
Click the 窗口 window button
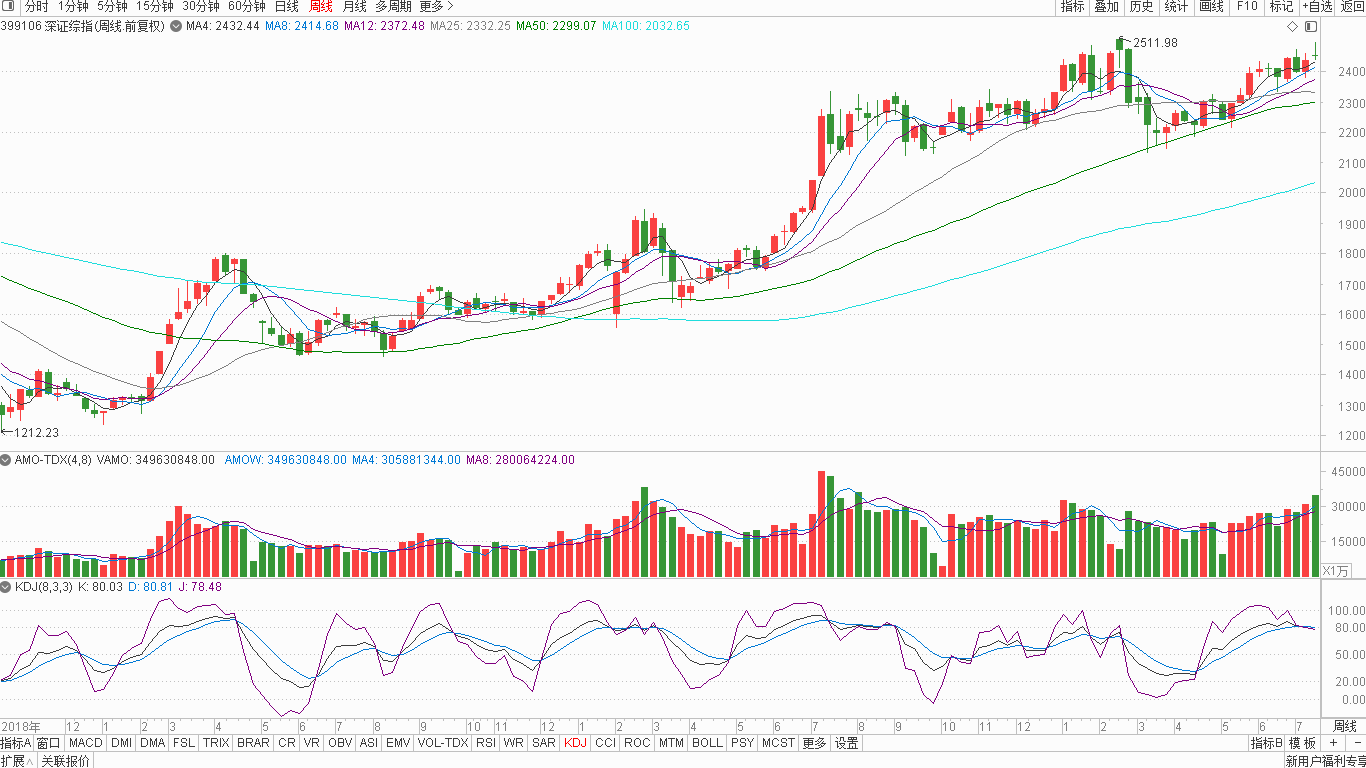tap(49, 743)
